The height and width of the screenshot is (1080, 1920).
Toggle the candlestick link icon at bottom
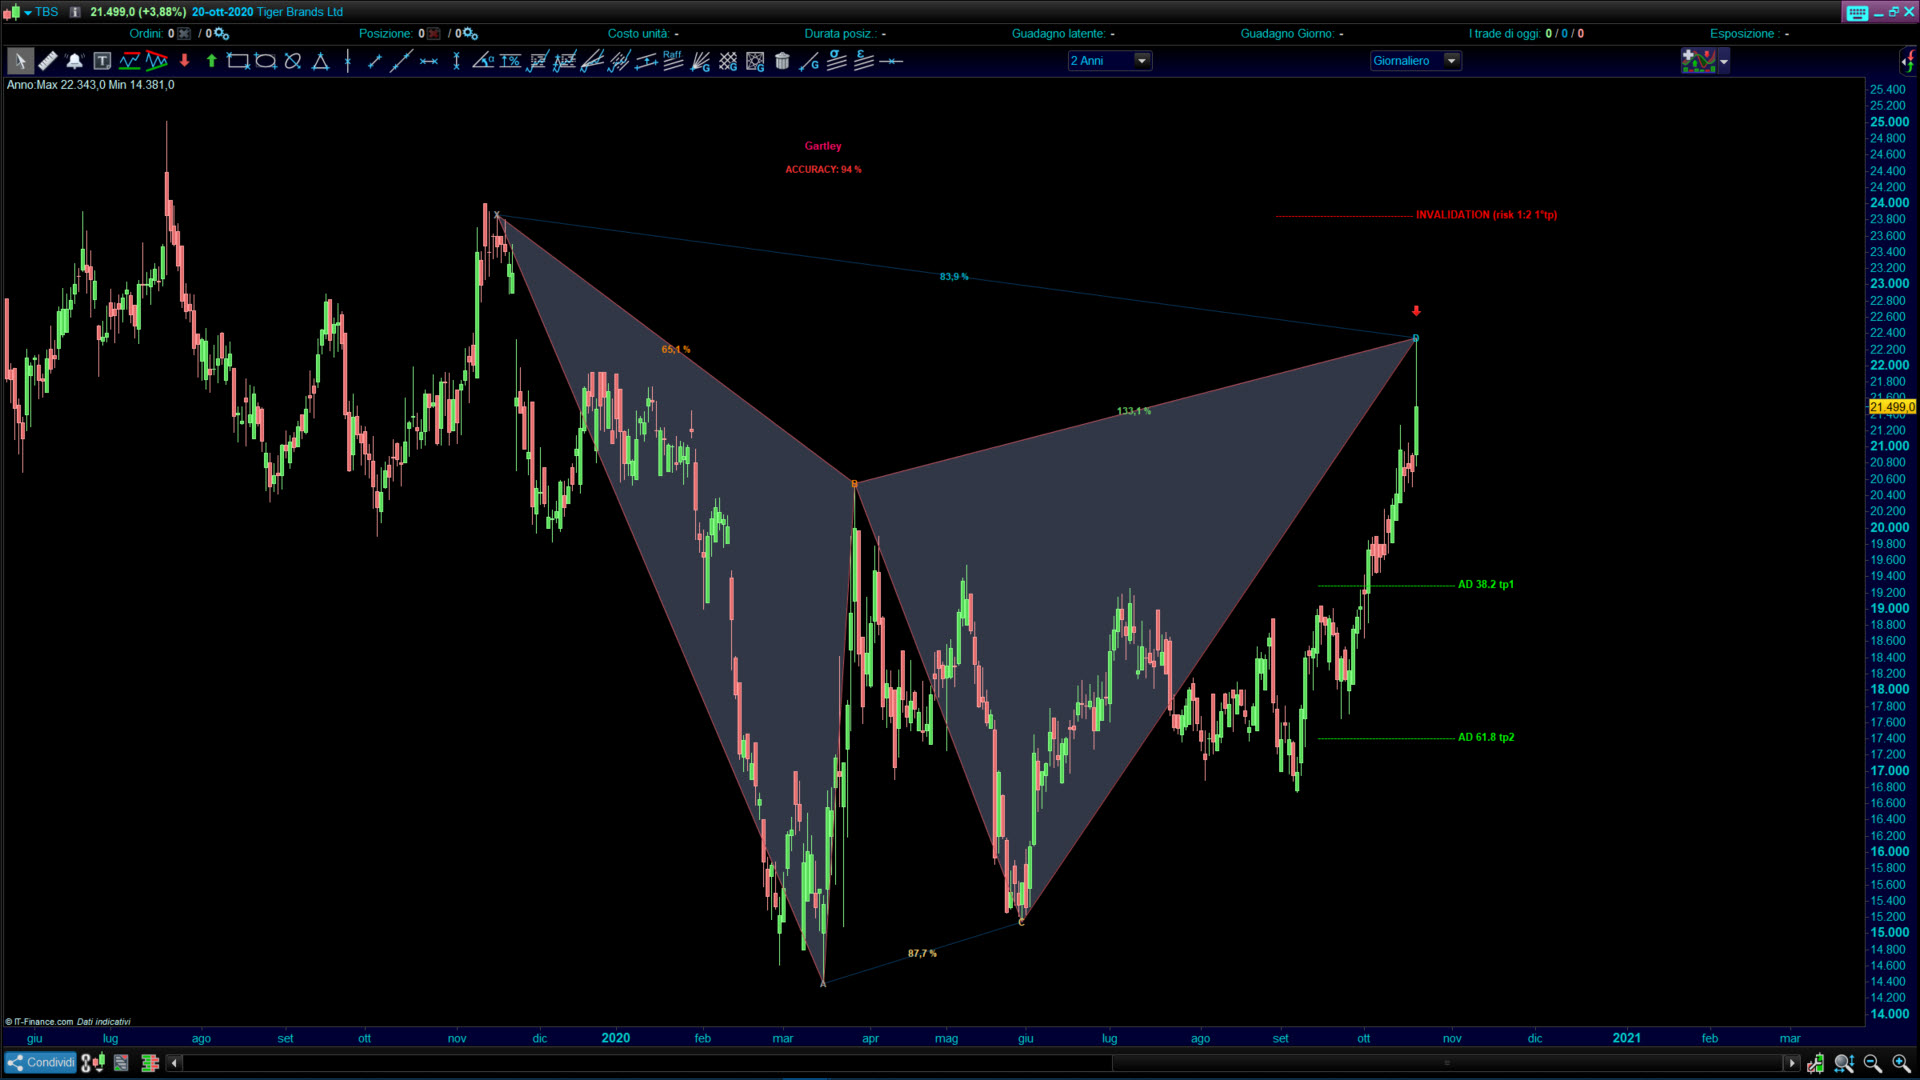point(92,1063)
